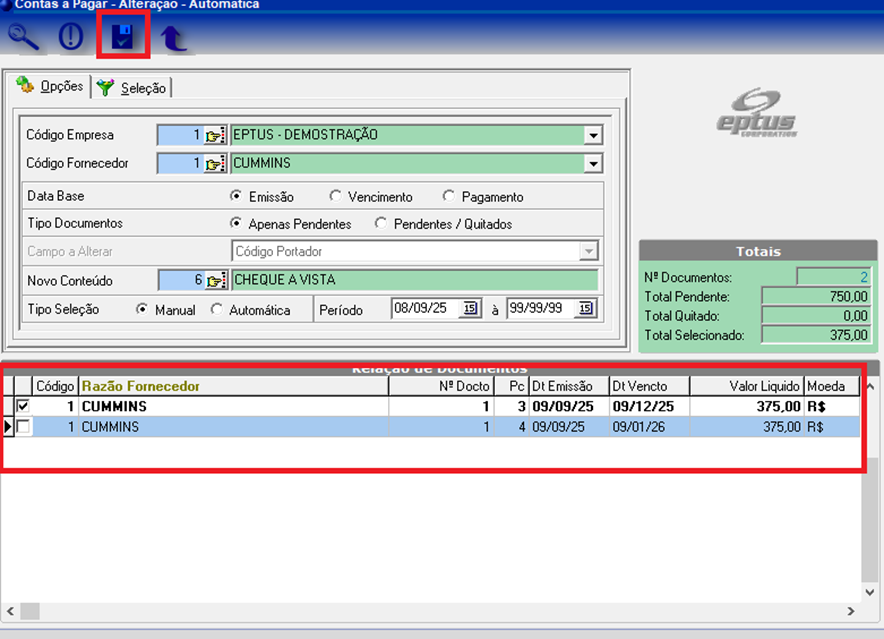Open calendar for period start date
The image size is (884, 639).
click(470, 309)
